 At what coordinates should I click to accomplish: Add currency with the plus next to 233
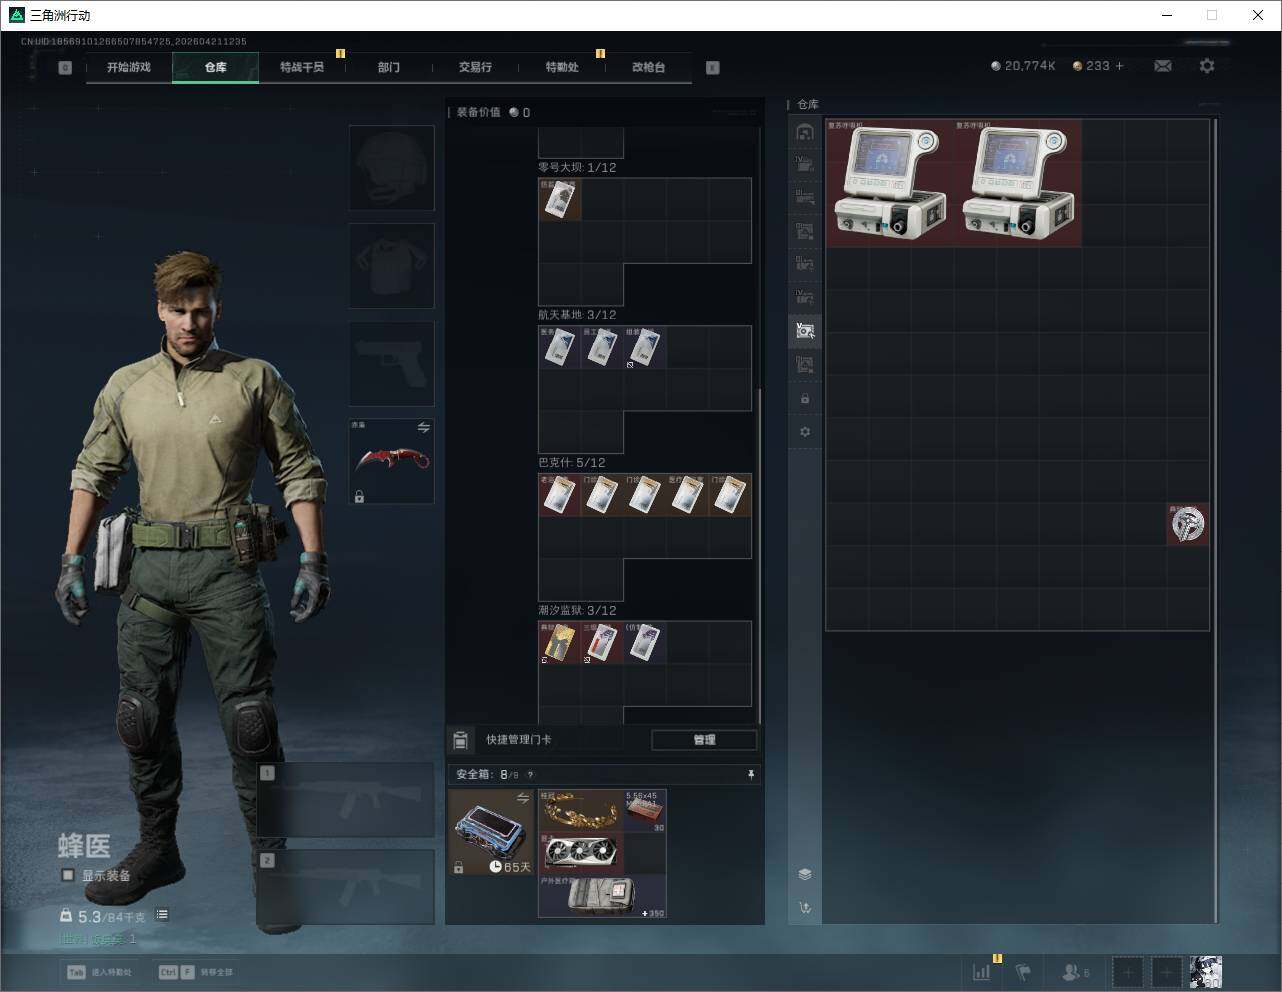pos(1119,66)
